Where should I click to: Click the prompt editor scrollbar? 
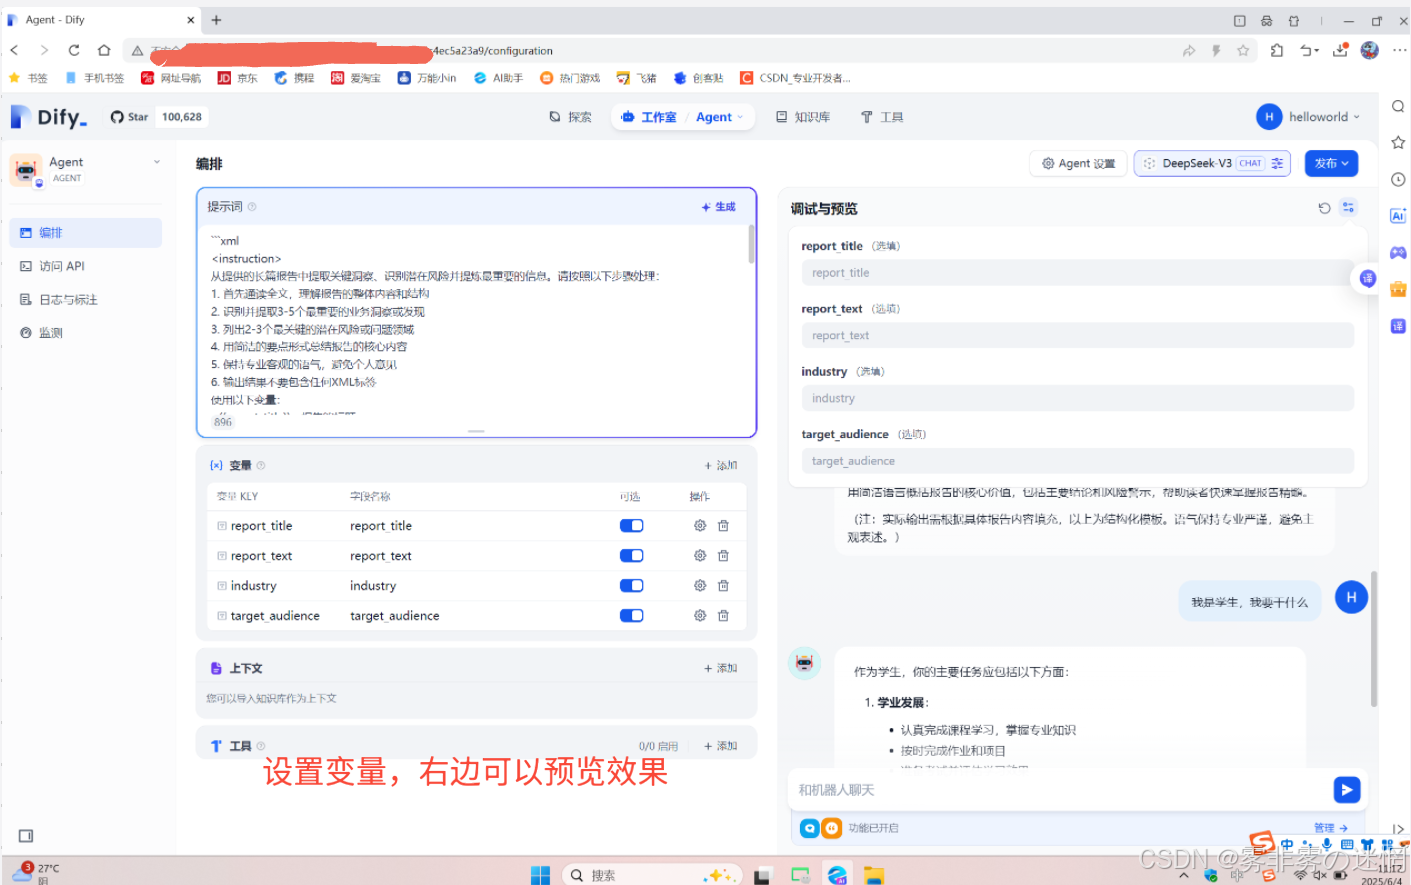click(752, 245)
